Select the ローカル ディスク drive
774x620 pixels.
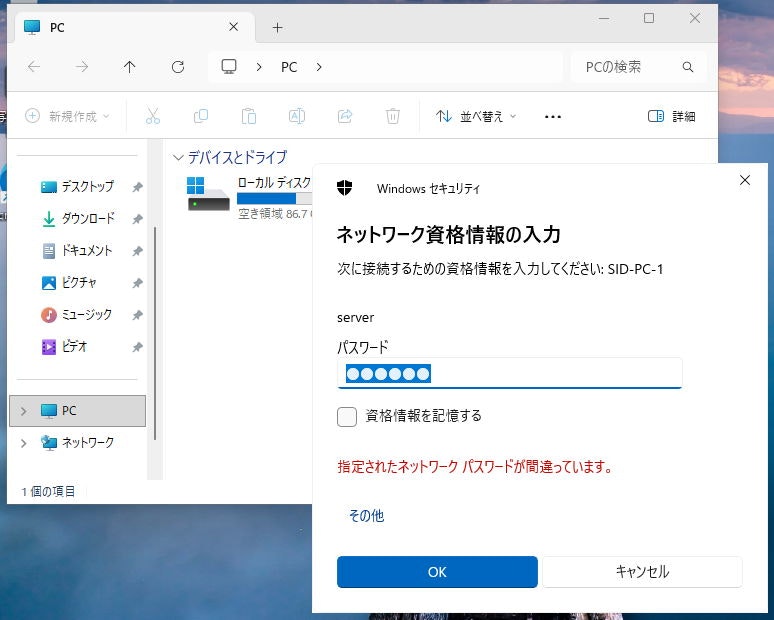pyautogui.click(x=249, y=199)
